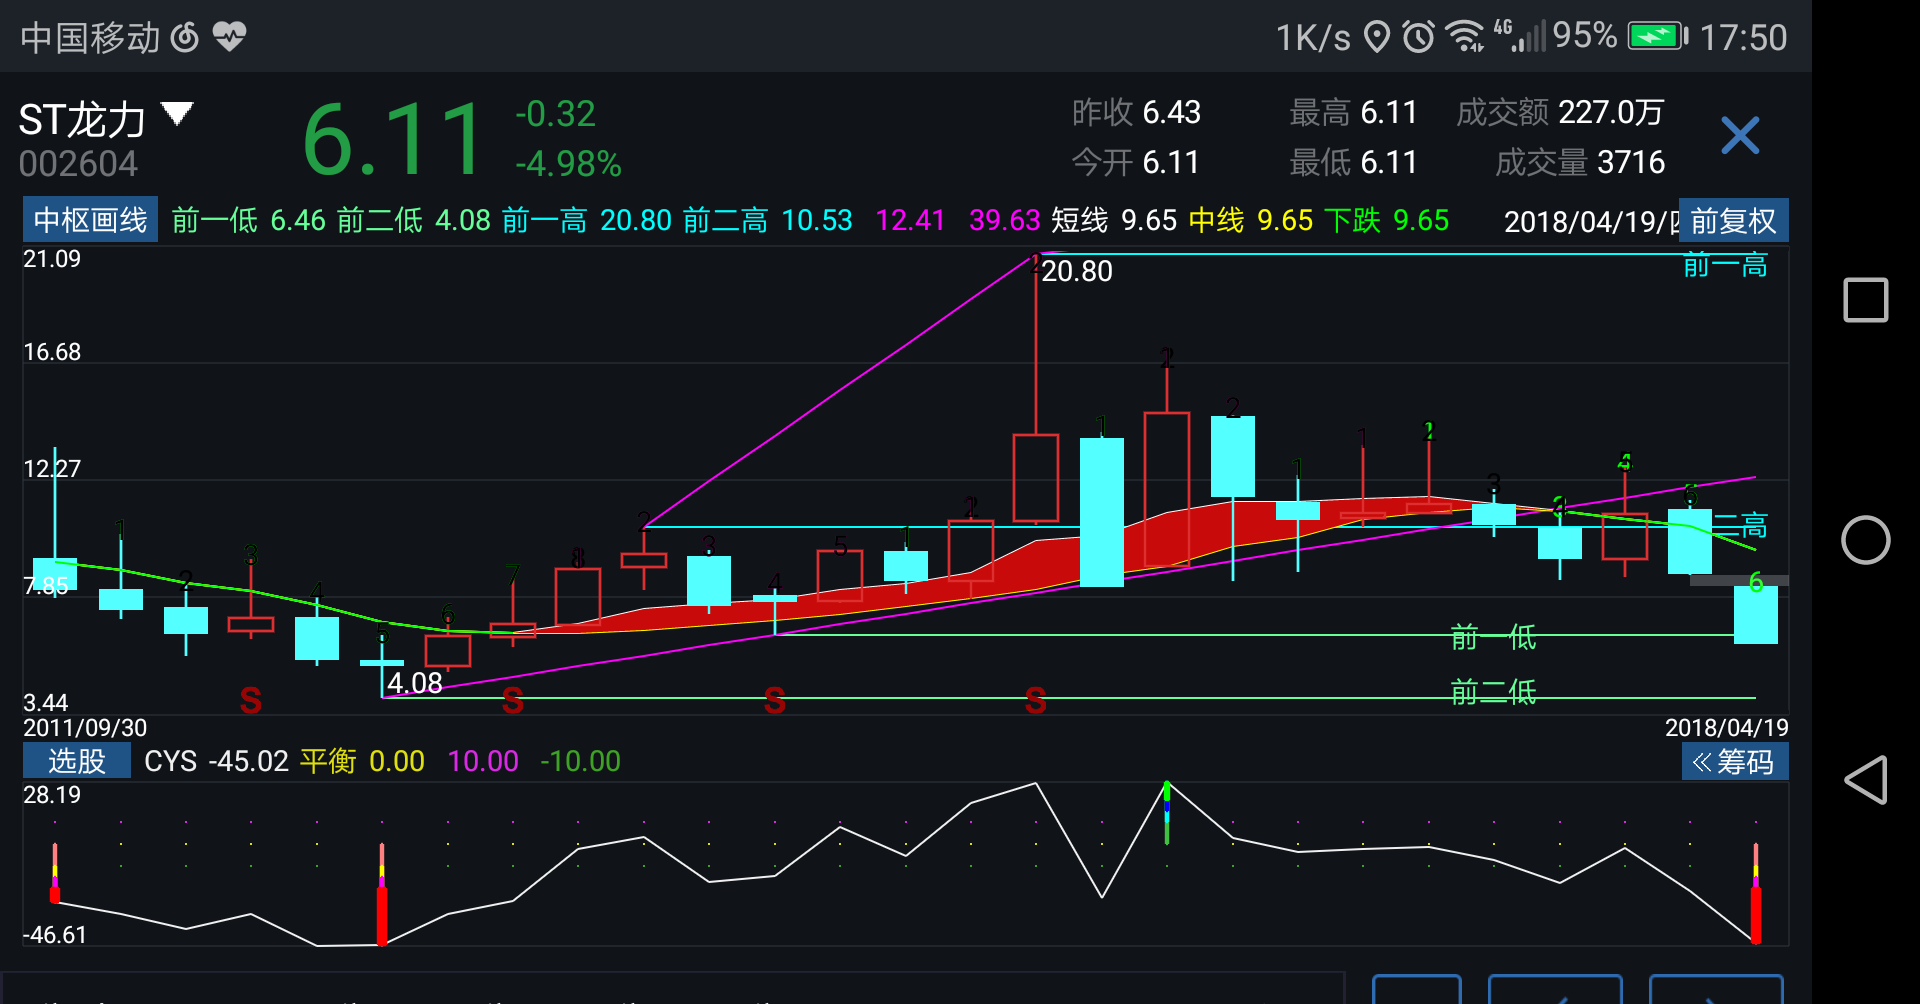Tap the 成交量 3716 volume value
Screen dimensions: 1920x1004
[x=1580, y=162]
